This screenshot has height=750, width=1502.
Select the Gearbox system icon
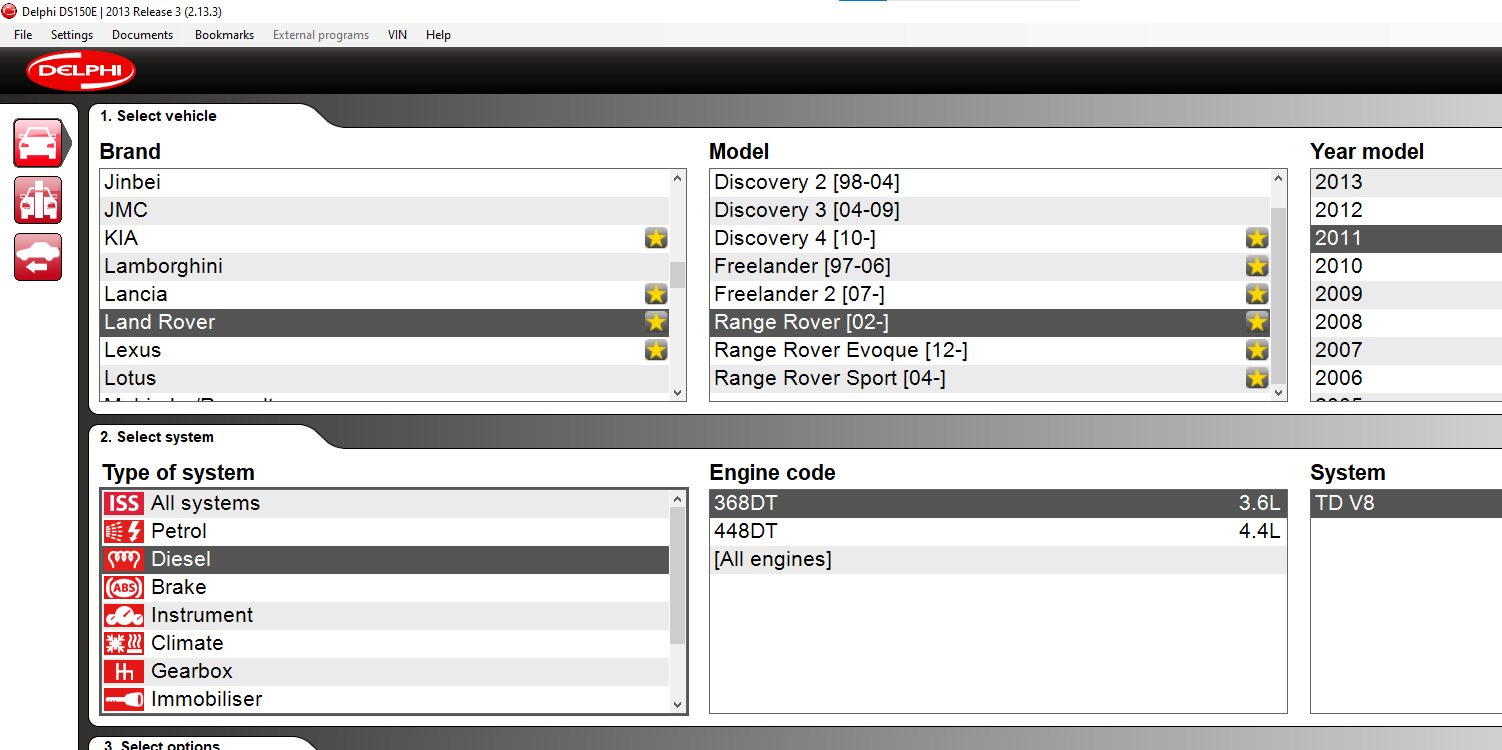pos(124,671)
